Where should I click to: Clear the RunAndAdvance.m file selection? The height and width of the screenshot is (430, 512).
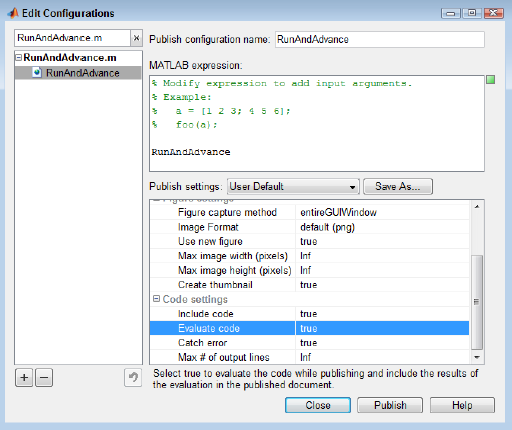click(x=136, y=38)
